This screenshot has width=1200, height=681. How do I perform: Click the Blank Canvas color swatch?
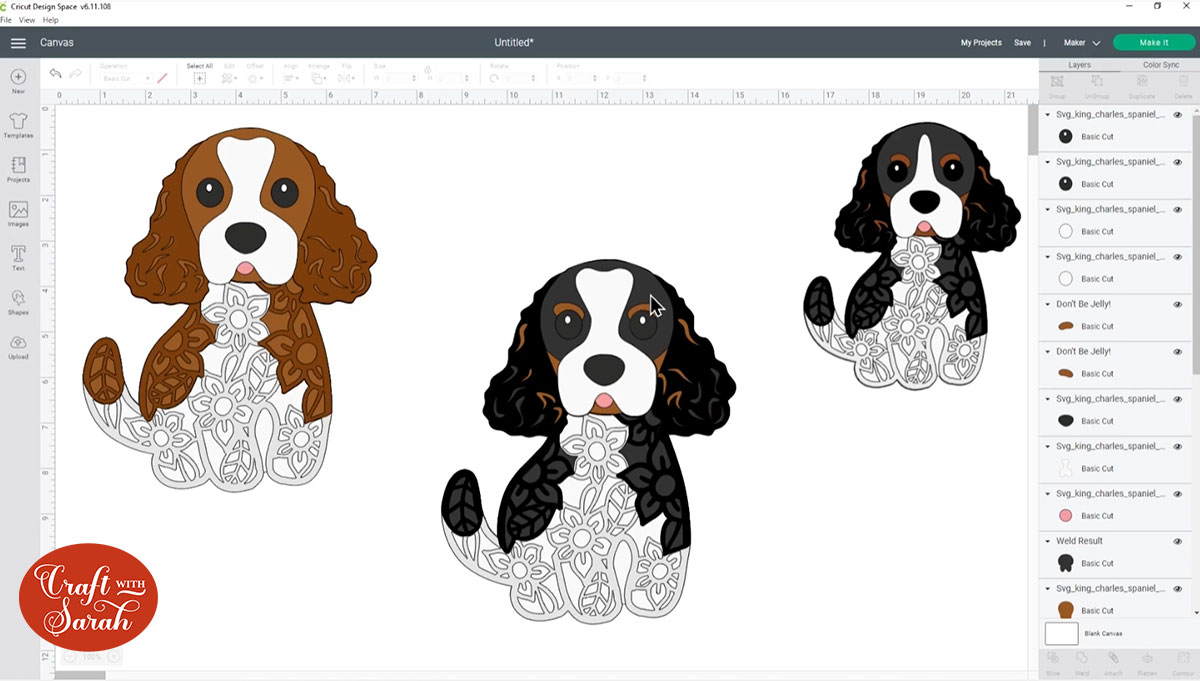[1061, 633]
